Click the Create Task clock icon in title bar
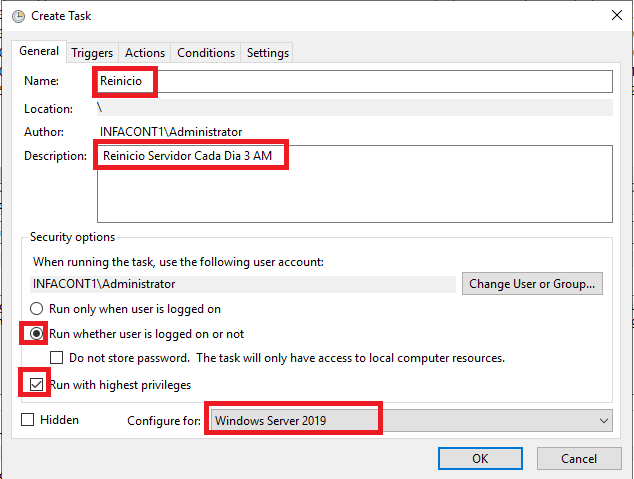 click(x=18, y=16)
